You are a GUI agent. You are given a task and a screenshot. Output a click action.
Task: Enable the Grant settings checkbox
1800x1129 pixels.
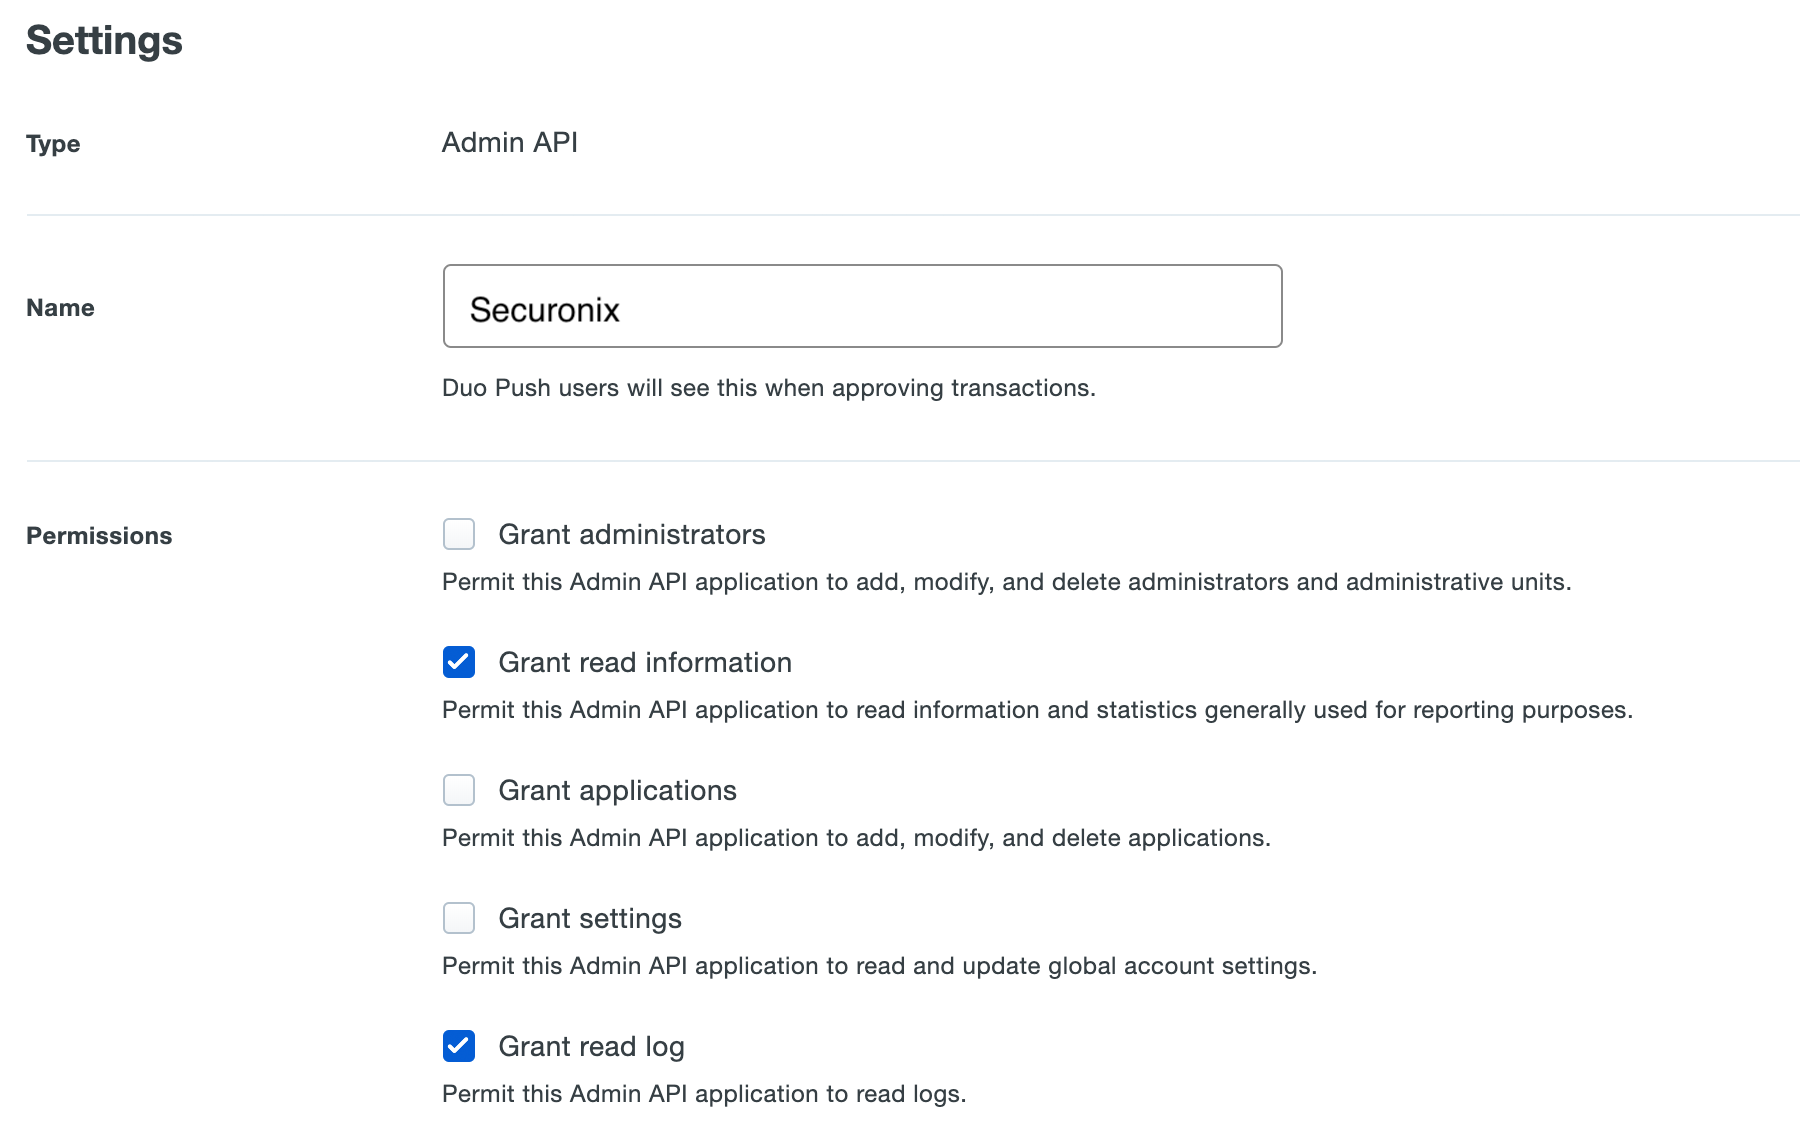(459, 918)
